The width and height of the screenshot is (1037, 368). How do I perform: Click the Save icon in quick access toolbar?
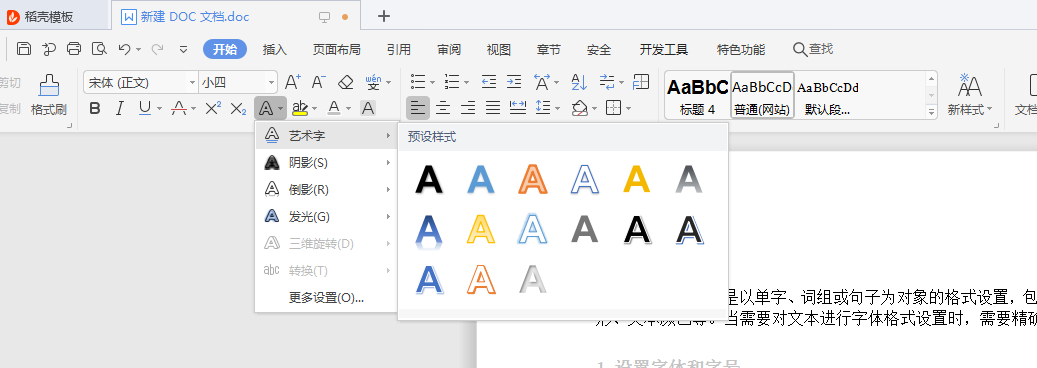[x=24, y=49]
